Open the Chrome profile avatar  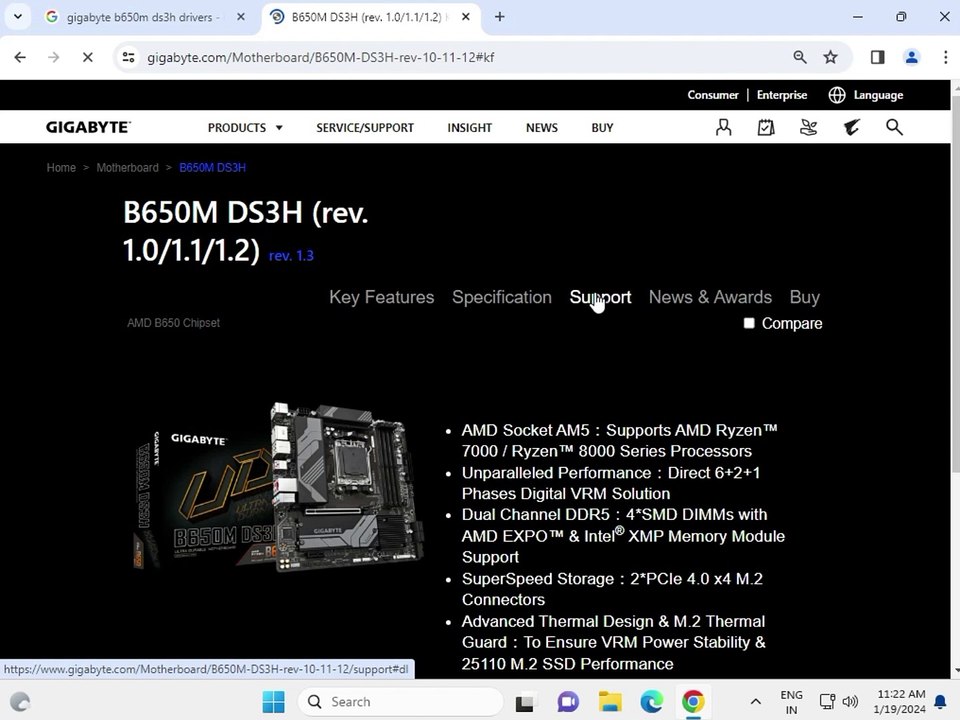coord(912,58)
